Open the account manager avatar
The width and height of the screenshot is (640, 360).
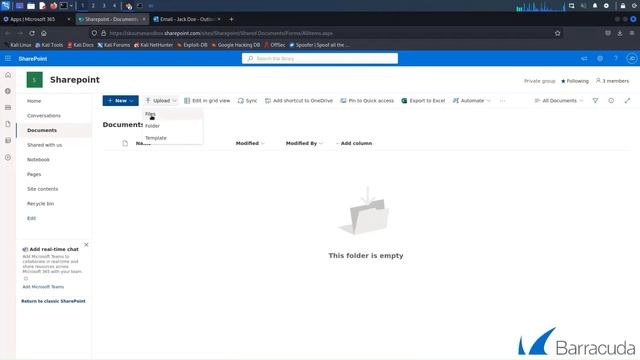point(631,58)
